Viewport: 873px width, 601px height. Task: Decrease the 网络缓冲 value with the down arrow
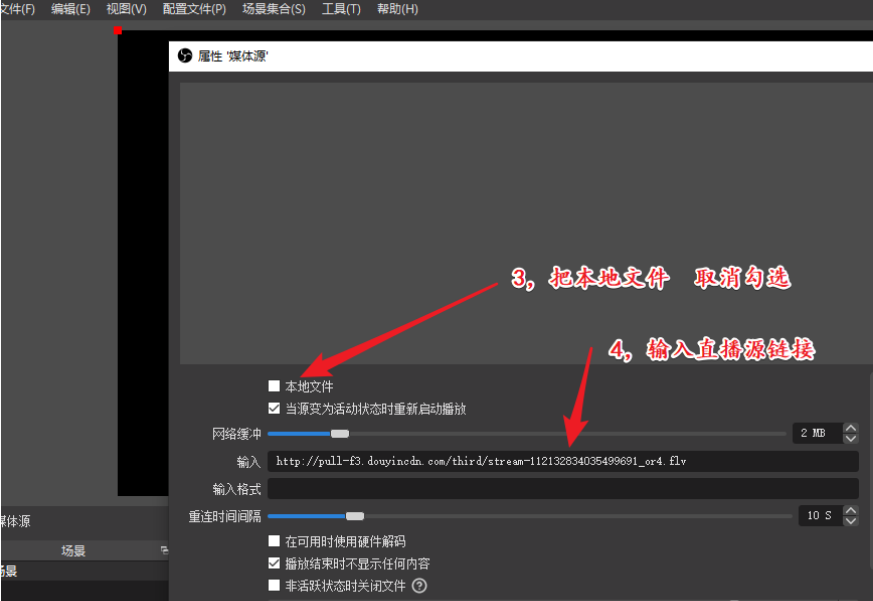pos(851,438)
